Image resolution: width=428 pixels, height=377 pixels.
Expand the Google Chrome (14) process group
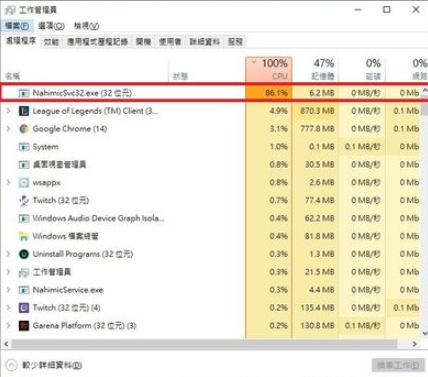click(x=8, y=129)
